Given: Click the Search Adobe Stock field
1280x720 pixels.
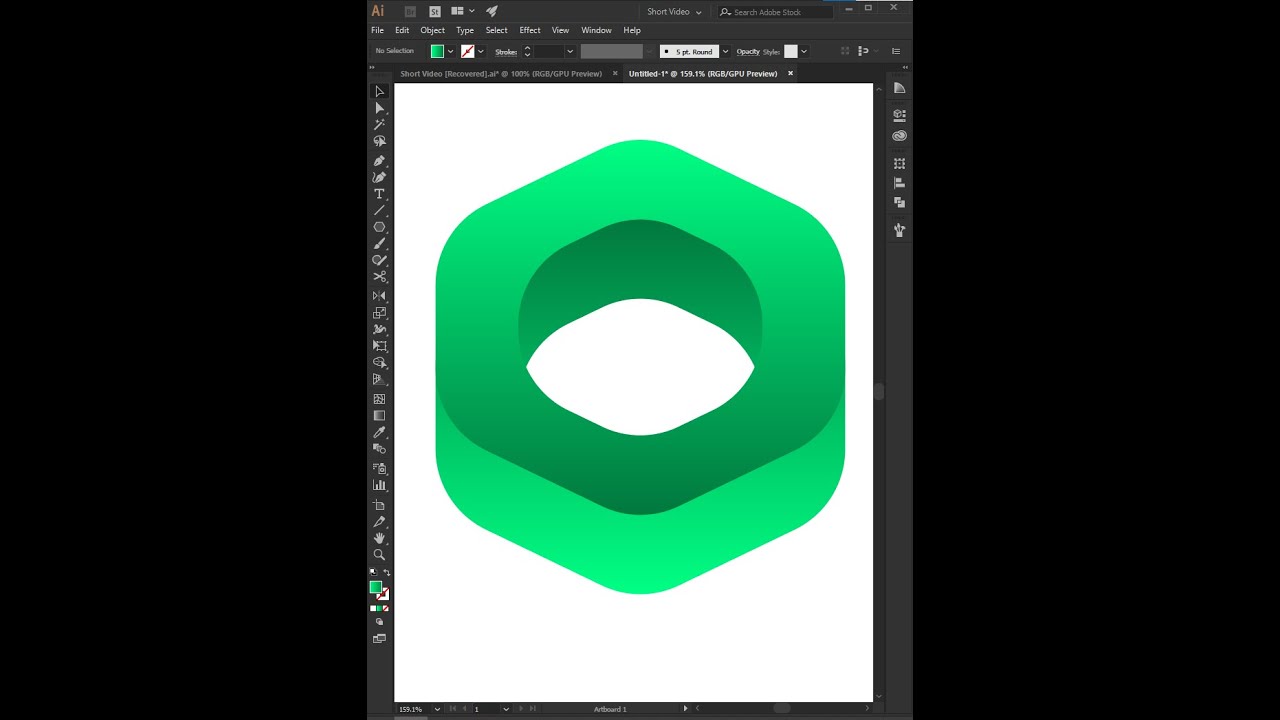Looking at the screenshot, I should pyautogui.click(x=777, y=12).
